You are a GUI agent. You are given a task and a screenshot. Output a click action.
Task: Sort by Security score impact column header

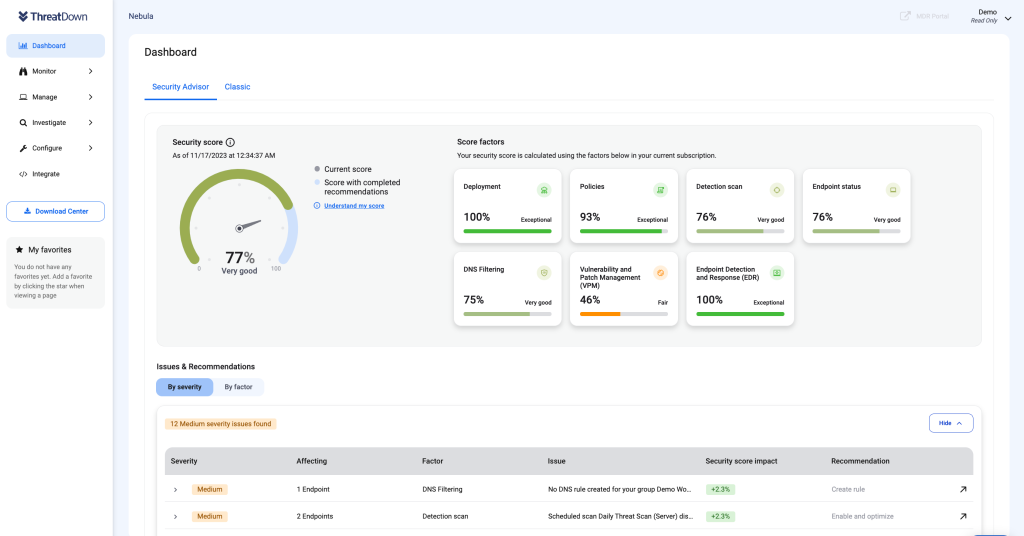point(741,461)
